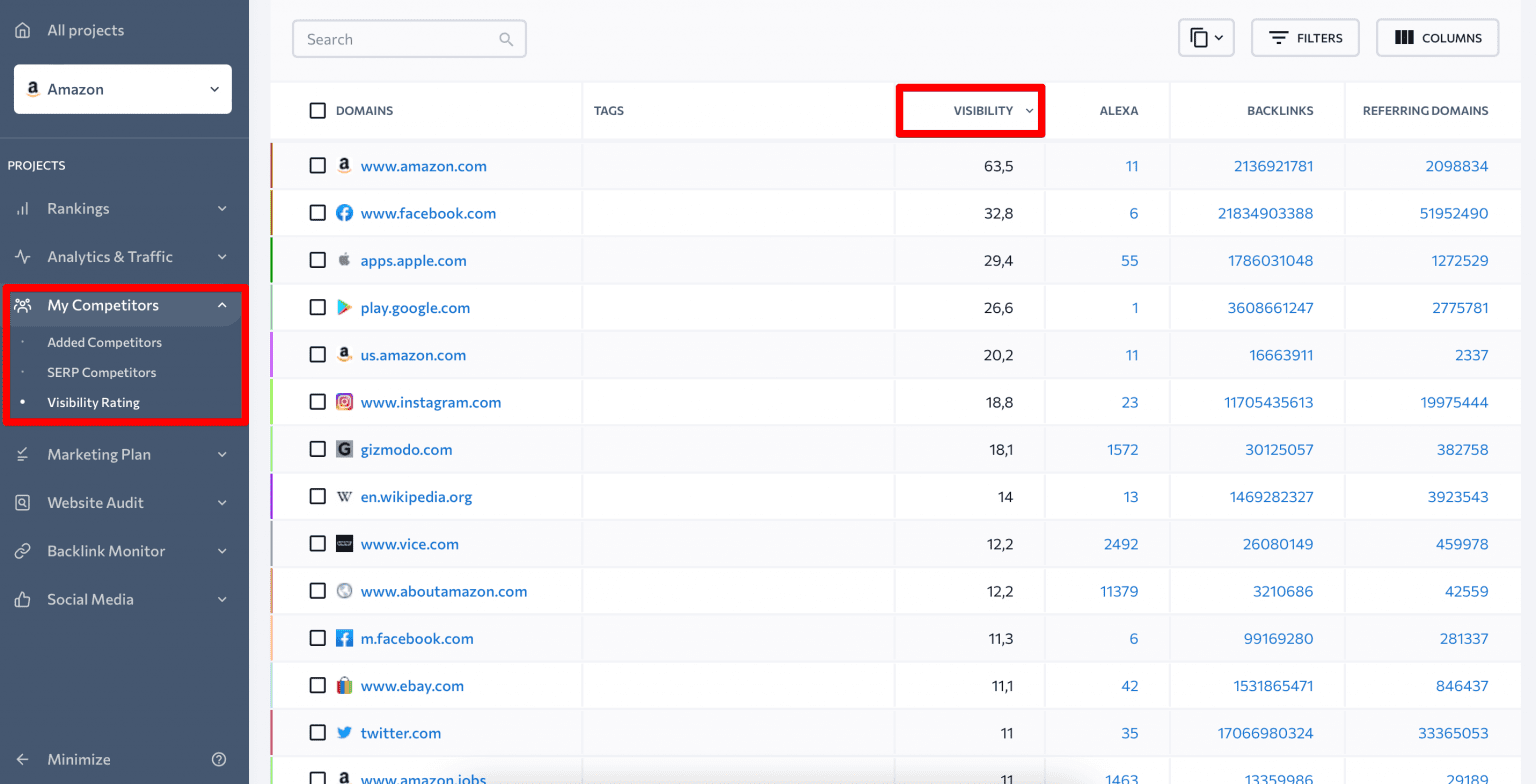Expand the Marketing Plan chevron
Image resolution: width=1536 pixels, height=784 pixels.
[222, 454]
